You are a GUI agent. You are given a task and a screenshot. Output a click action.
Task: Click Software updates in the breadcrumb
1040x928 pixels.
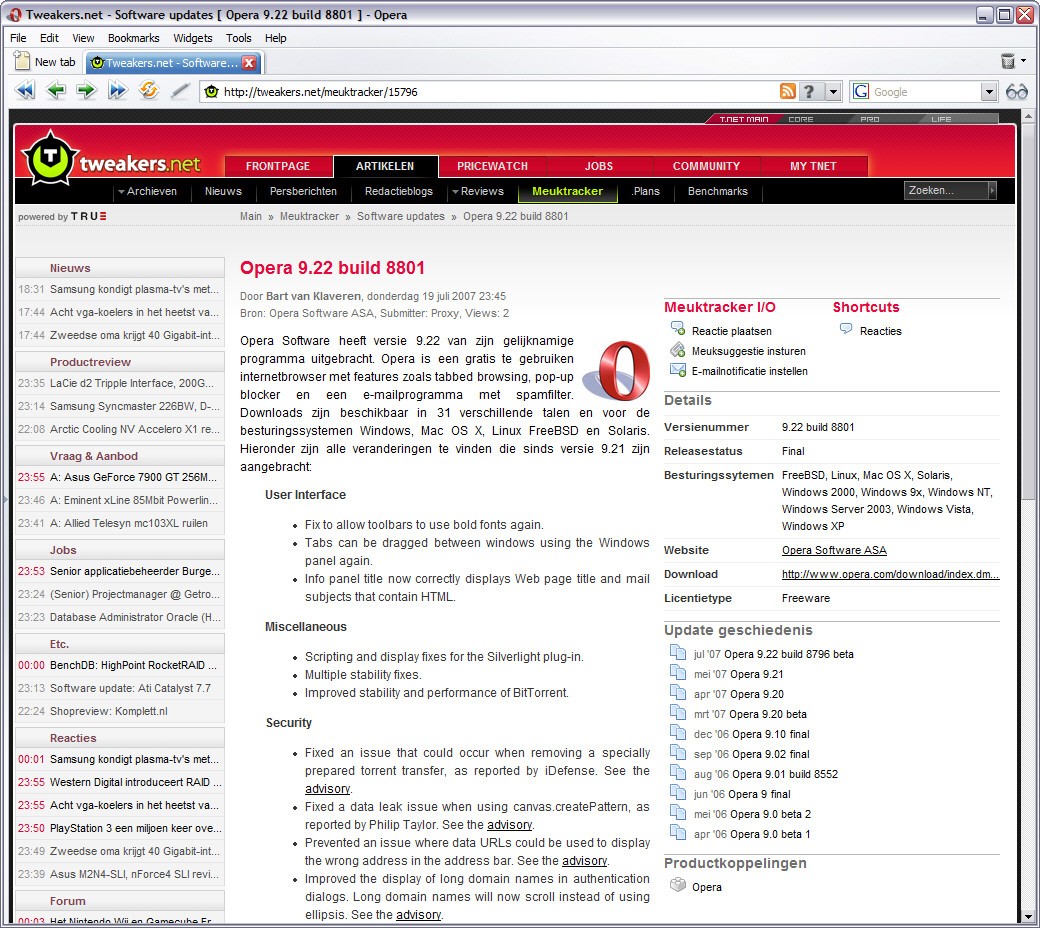[401, 216]
